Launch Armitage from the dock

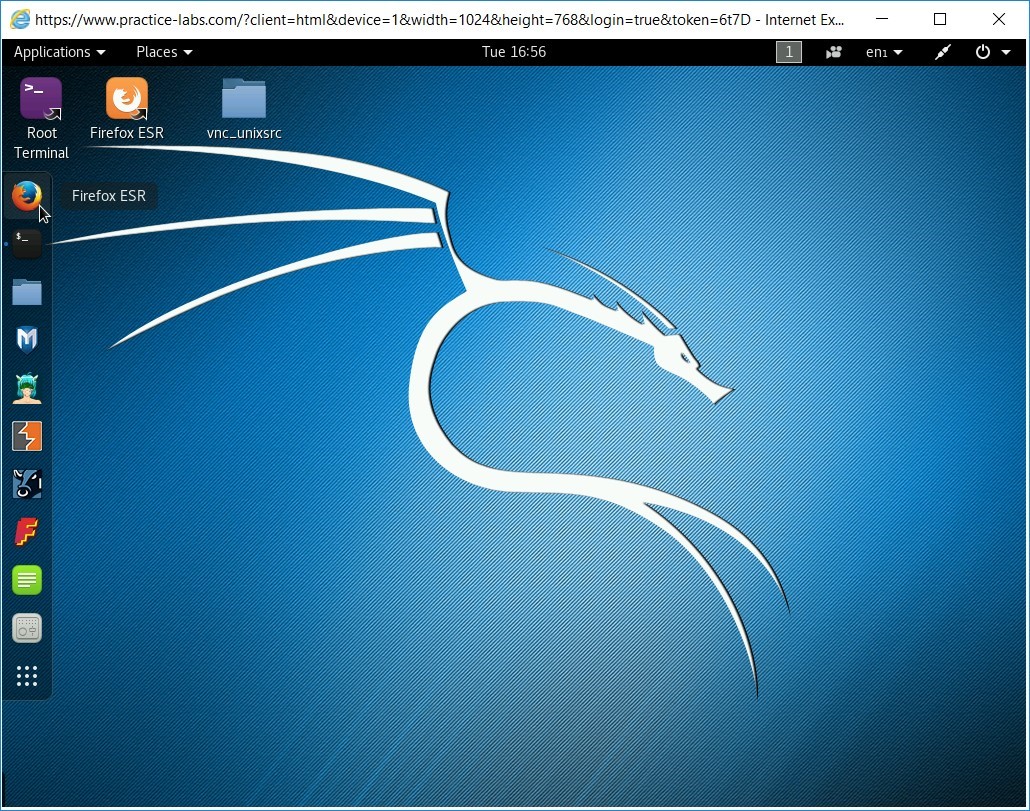click(x=27, y=387)
